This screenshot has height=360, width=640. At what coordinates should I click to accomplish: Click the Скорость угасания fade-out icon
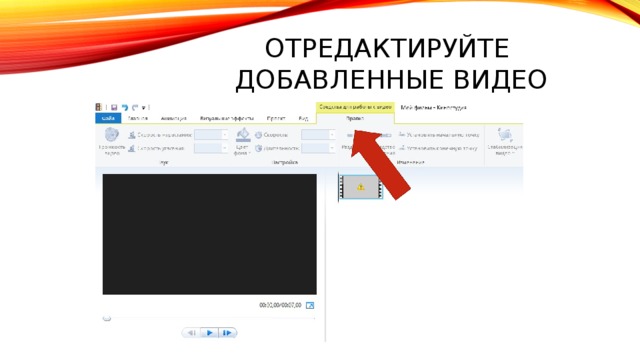[132, 148]
